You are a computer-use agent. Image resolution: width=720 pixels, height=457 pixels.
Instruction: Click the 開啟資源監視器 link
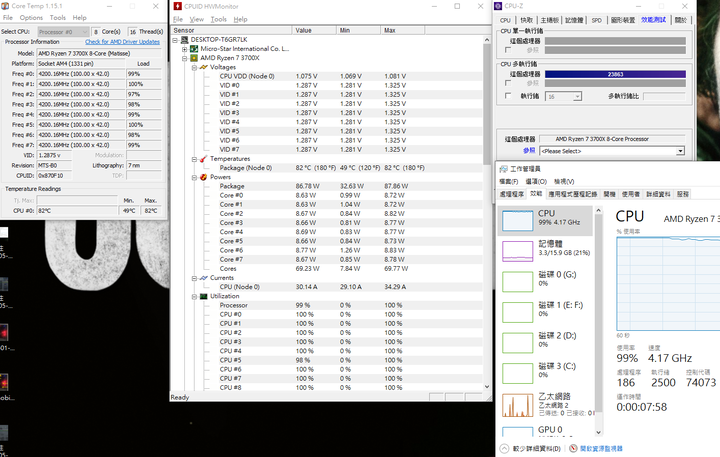point(601,448)
